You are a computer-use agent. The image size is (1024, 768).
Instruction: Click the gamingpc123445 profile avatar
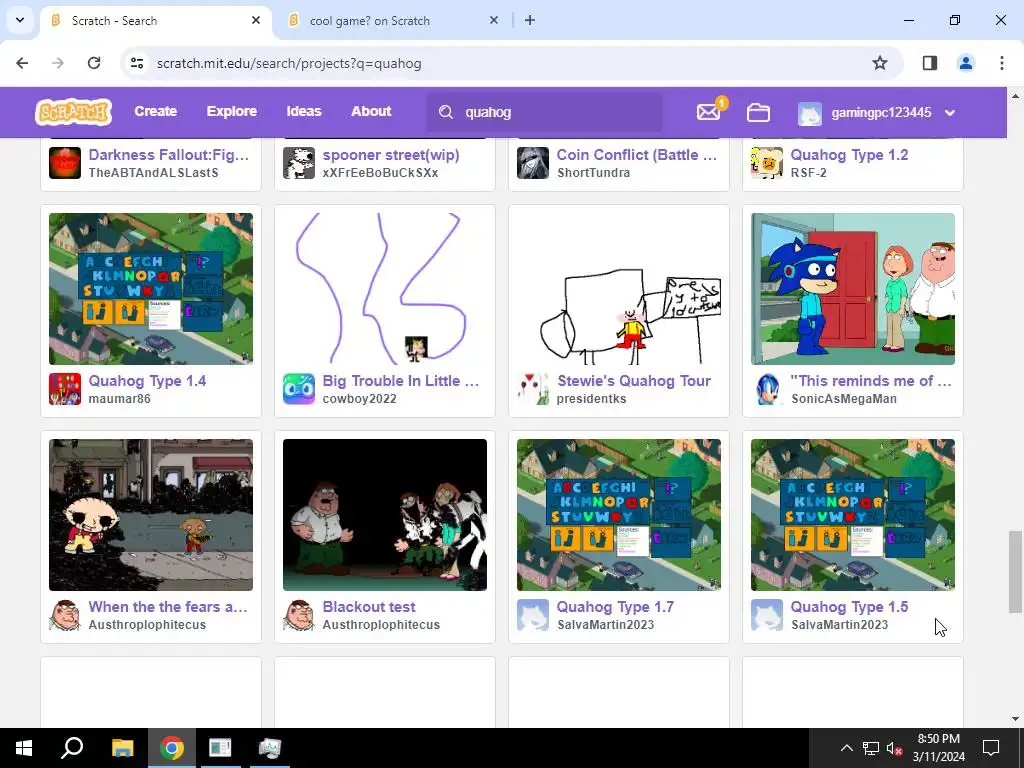coord(810,113)
